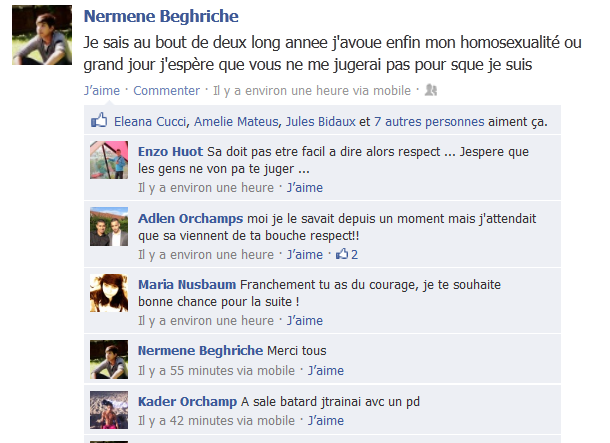The width and height of the screenshot is (610, 443).
Task: Like Kader Orchamp's comment
Action: (x=326, y=421)
